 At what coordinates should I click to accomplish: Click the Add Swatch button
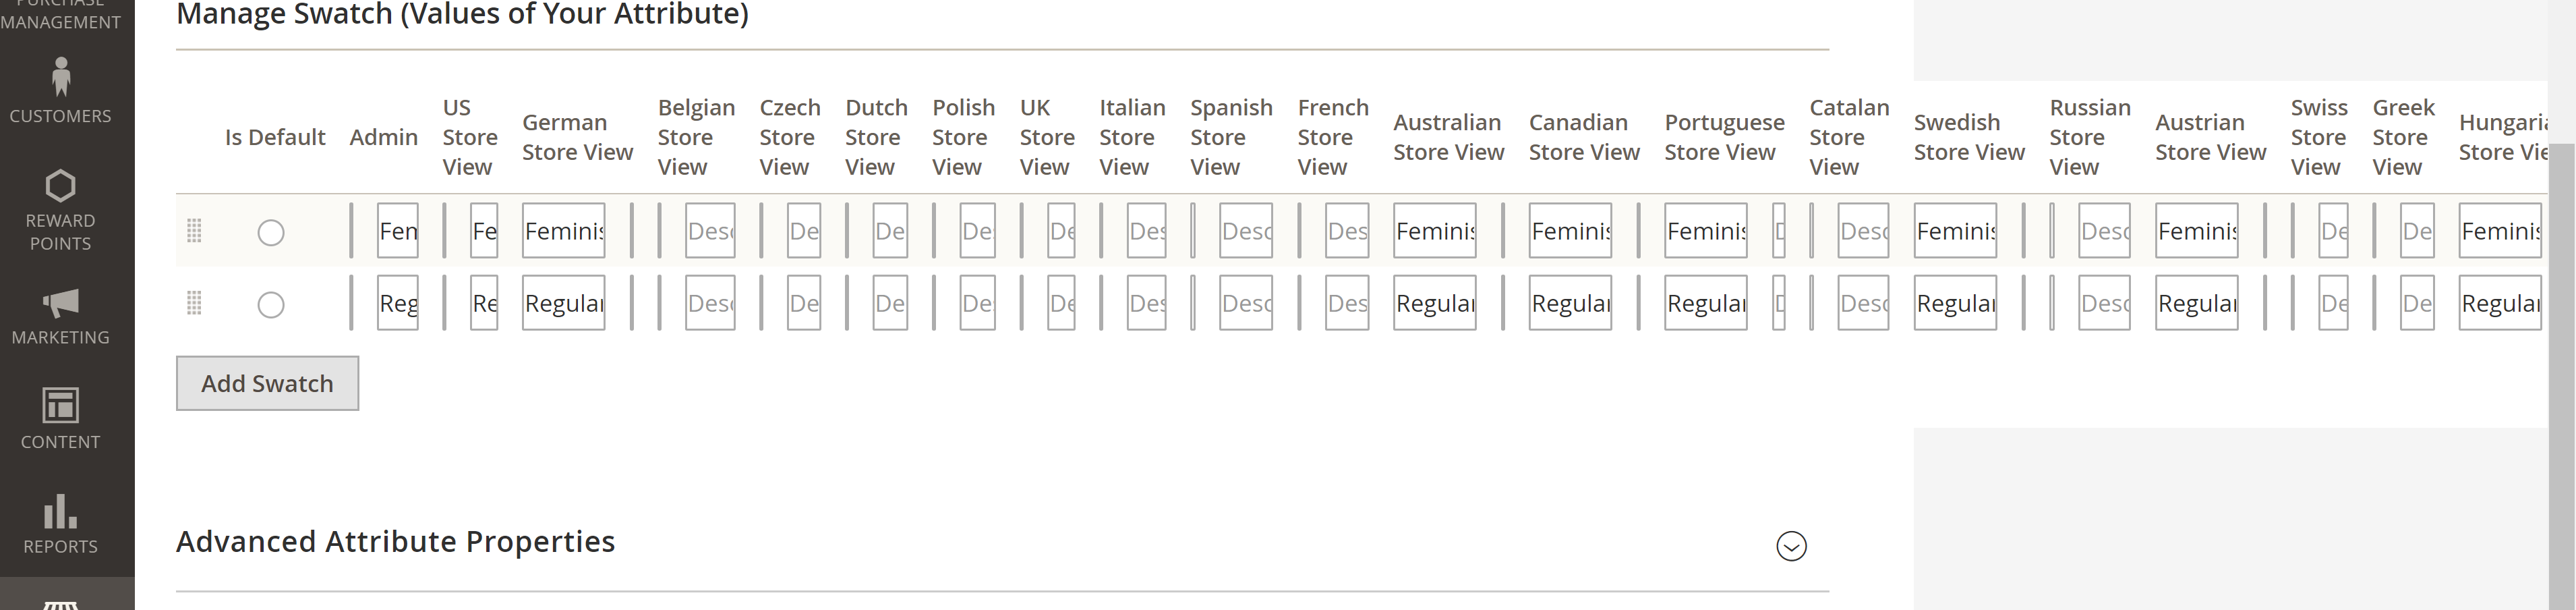(x=266, y=383)
